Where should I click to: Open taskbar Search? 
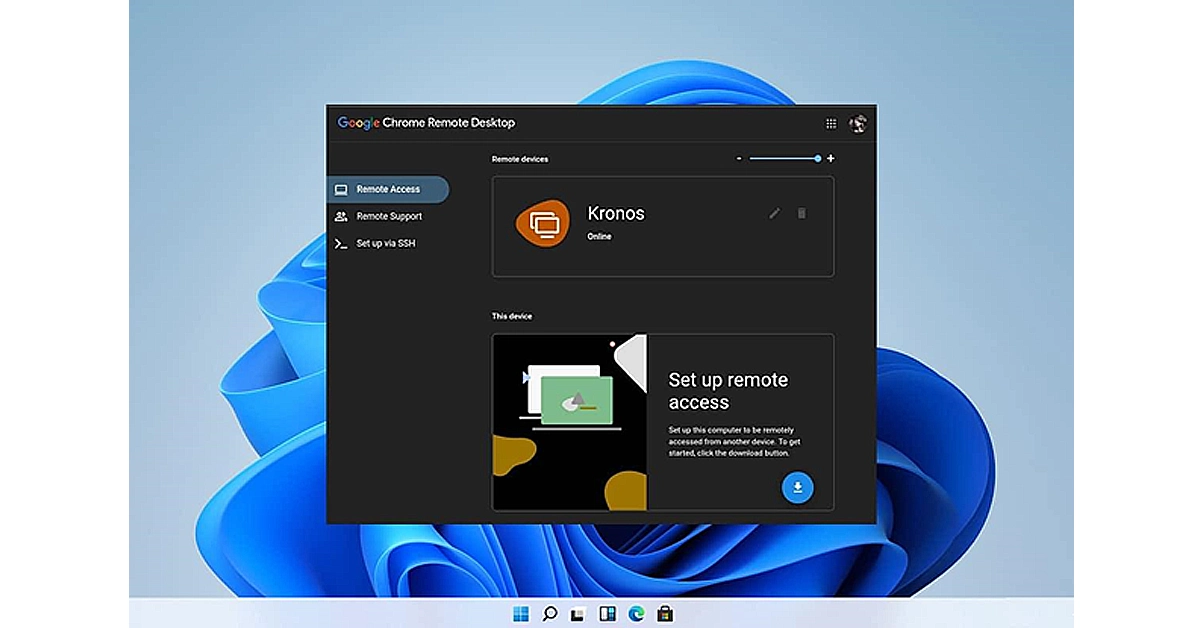click(x=549, y=613)
